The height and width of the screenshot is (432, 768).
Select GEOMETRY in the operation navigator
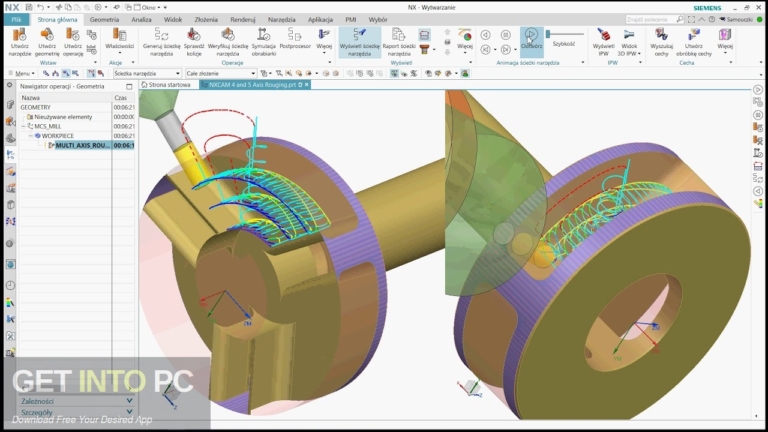(35, 107)
